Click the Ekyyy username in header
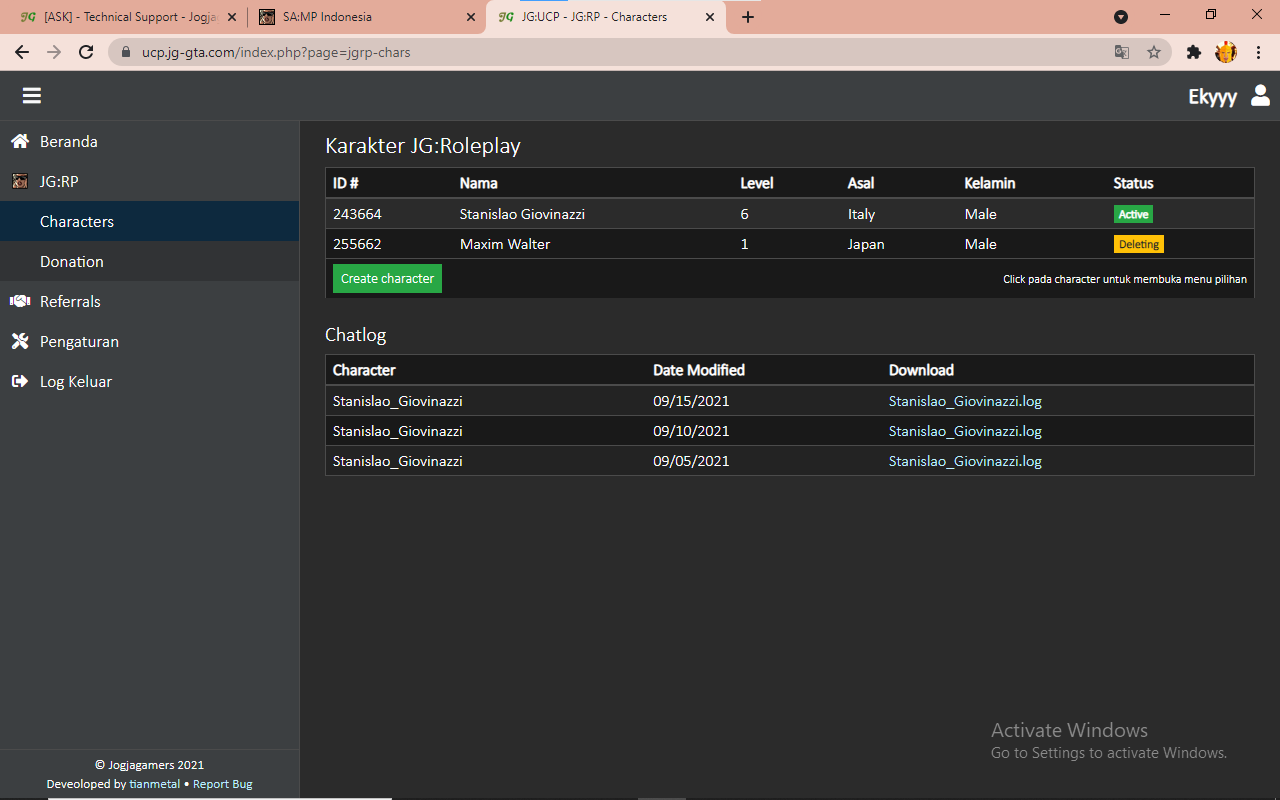The image size is (1280, 800). tap(1212, 96)
